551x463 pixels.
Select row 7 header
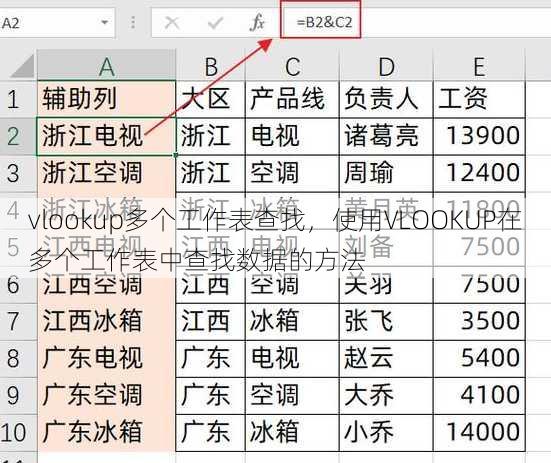pyautogui.click(x=18, y=321)
